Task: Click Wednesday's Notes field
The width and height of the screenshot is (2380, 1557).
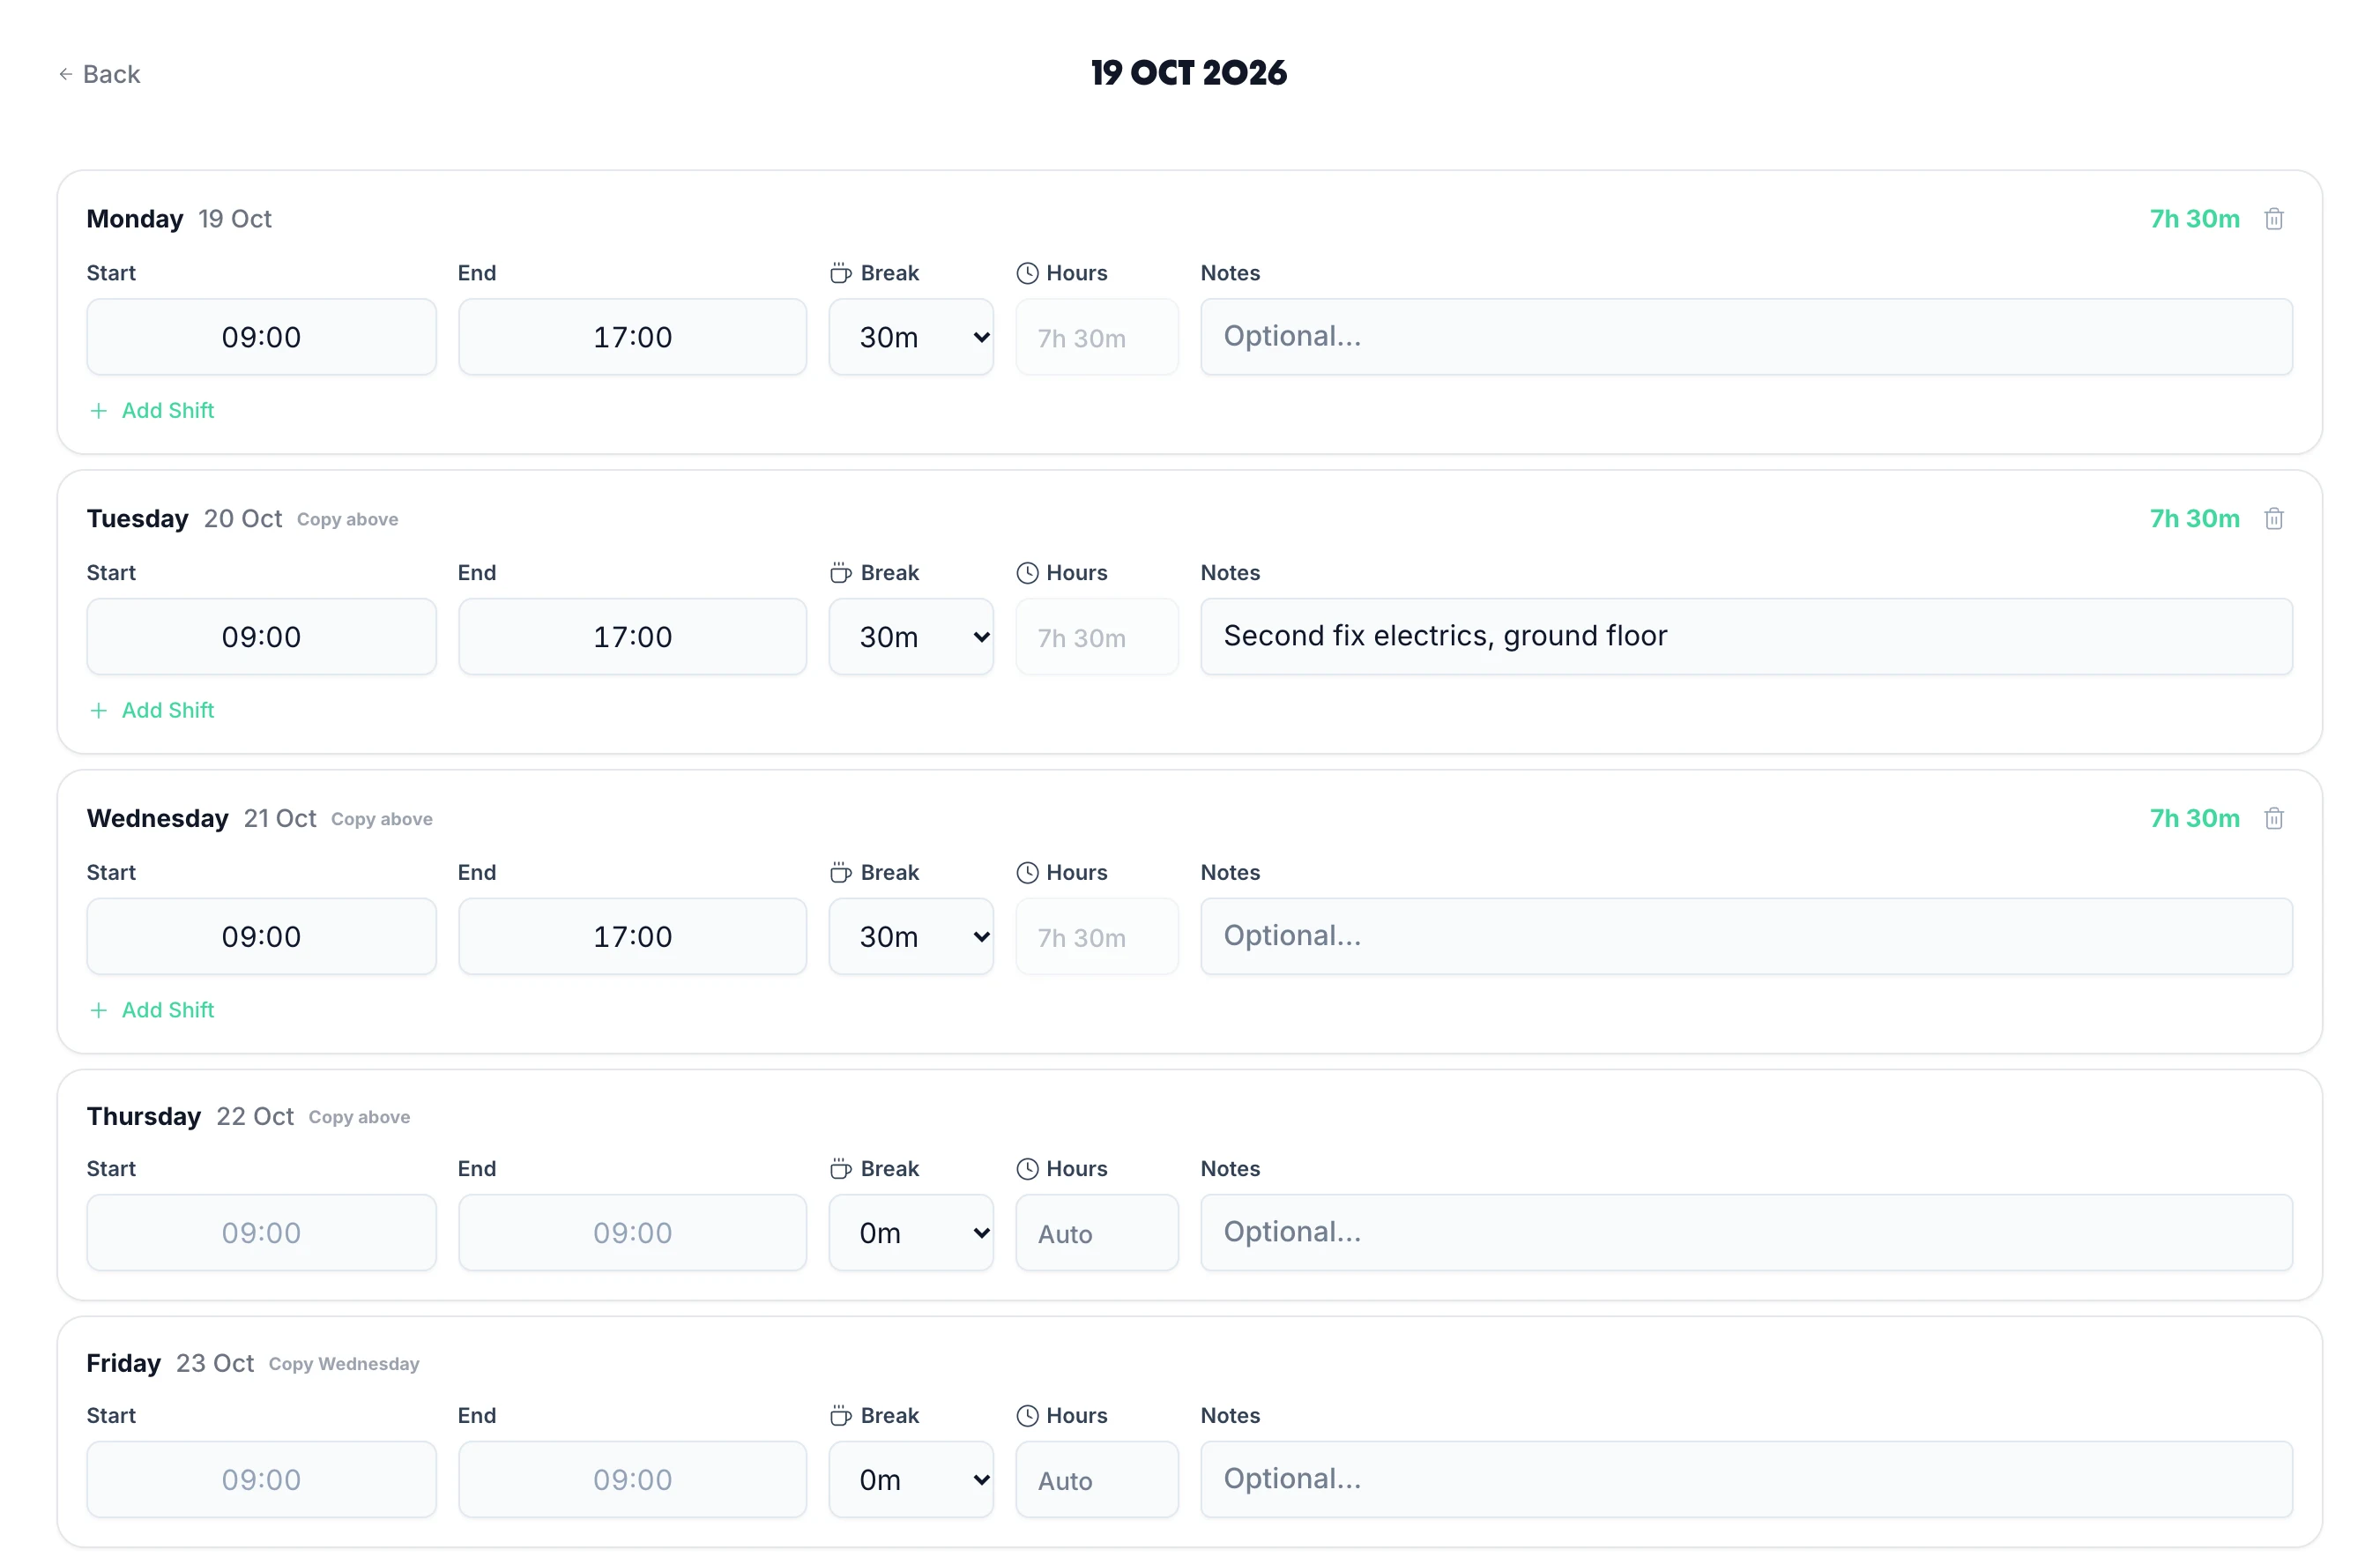Action: 1746,937
